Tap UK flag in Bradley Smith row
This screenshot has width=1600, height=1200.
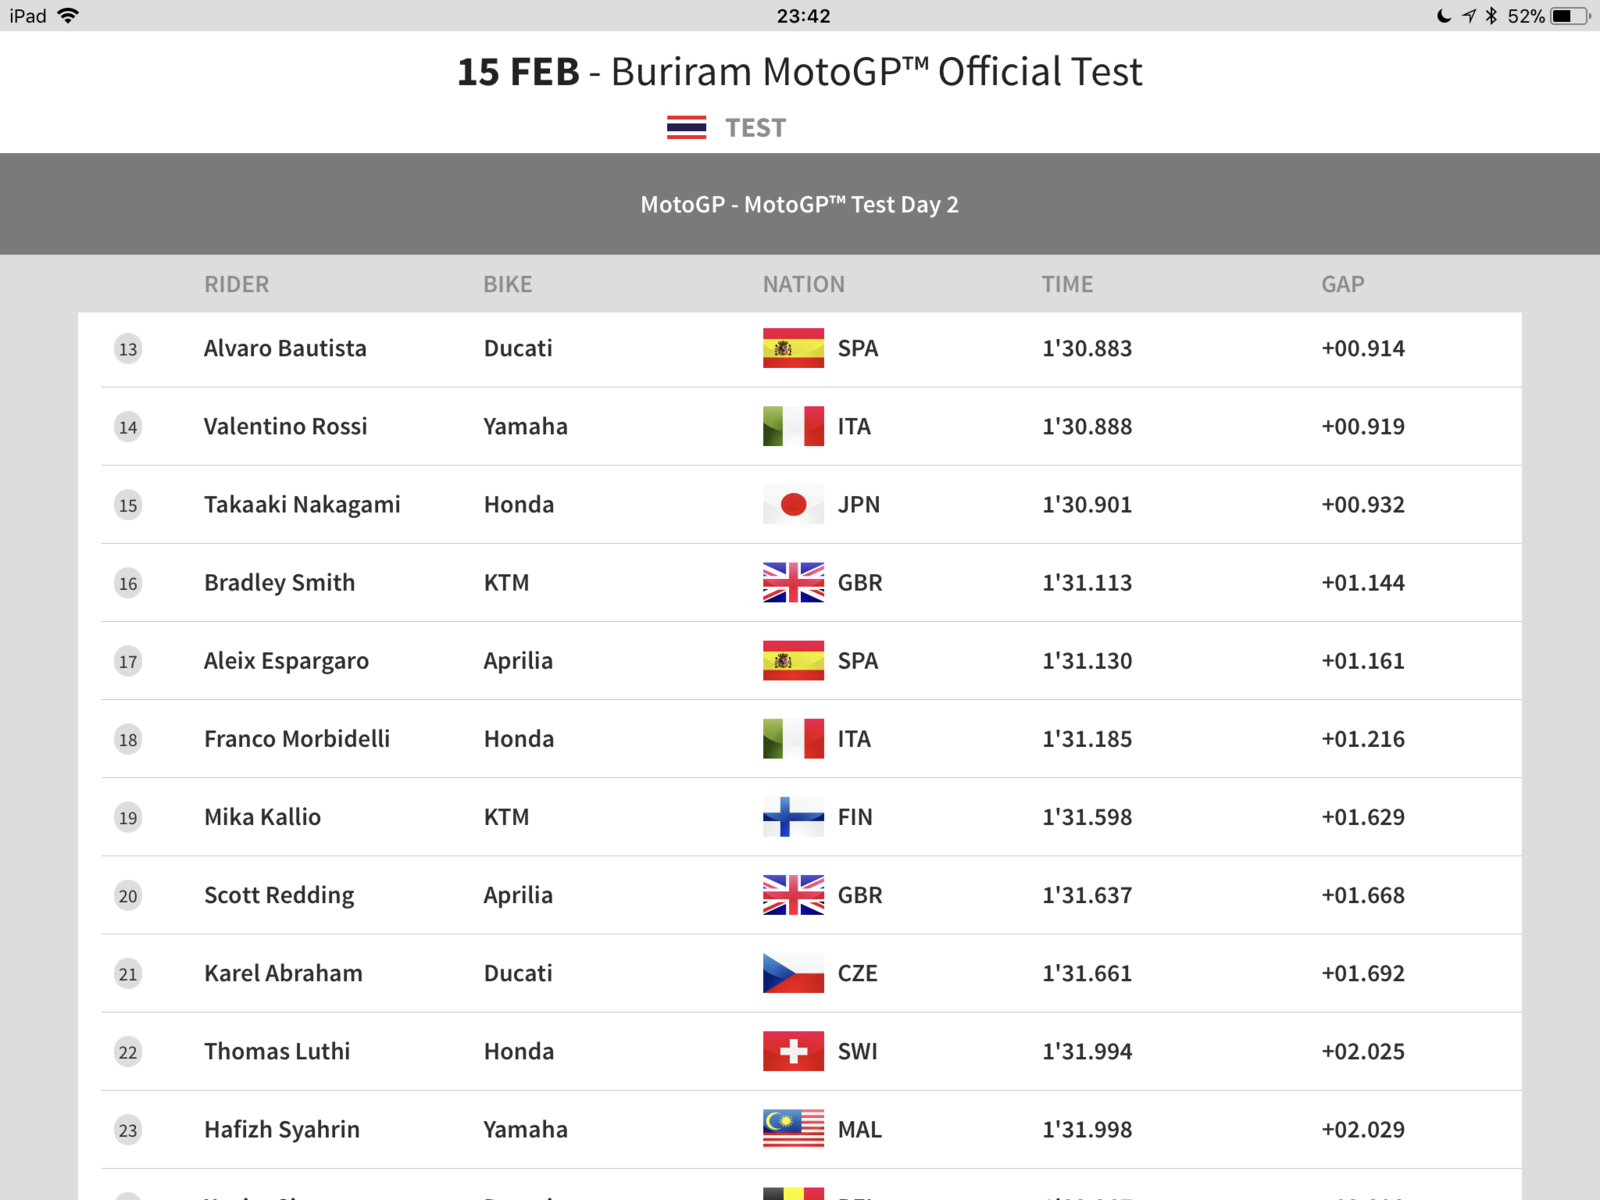click(793, 583)
